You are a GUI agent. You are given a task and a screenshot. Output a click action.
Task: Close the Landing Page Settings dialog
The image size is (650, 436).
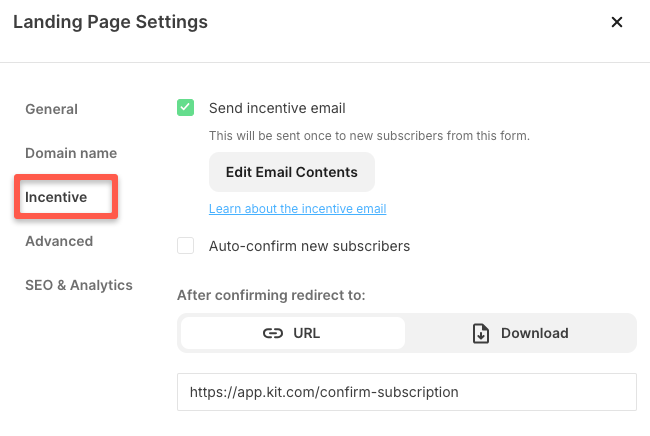pyautogui.click(x=617, y=22)
